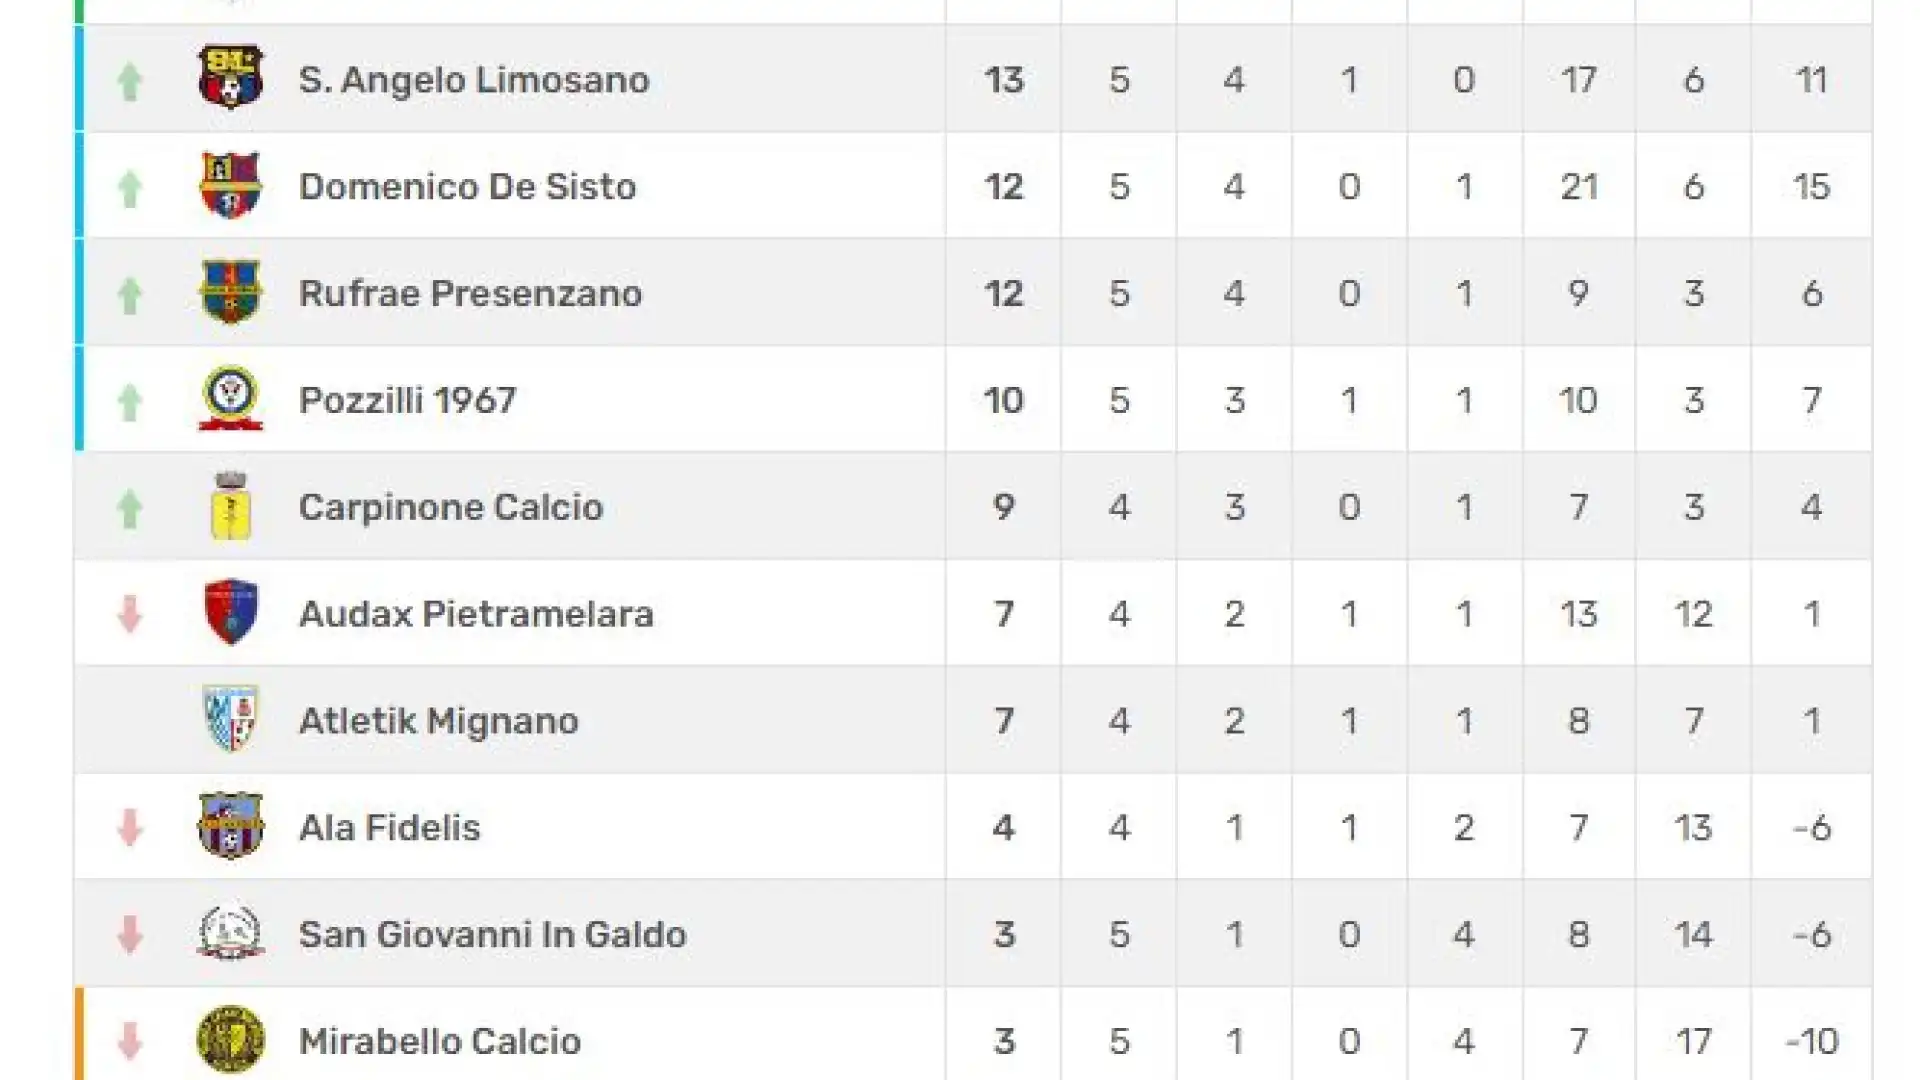Open the Domenico De Sisto team link
This screenshot has width=1920, height=1080.
(467, 187)
